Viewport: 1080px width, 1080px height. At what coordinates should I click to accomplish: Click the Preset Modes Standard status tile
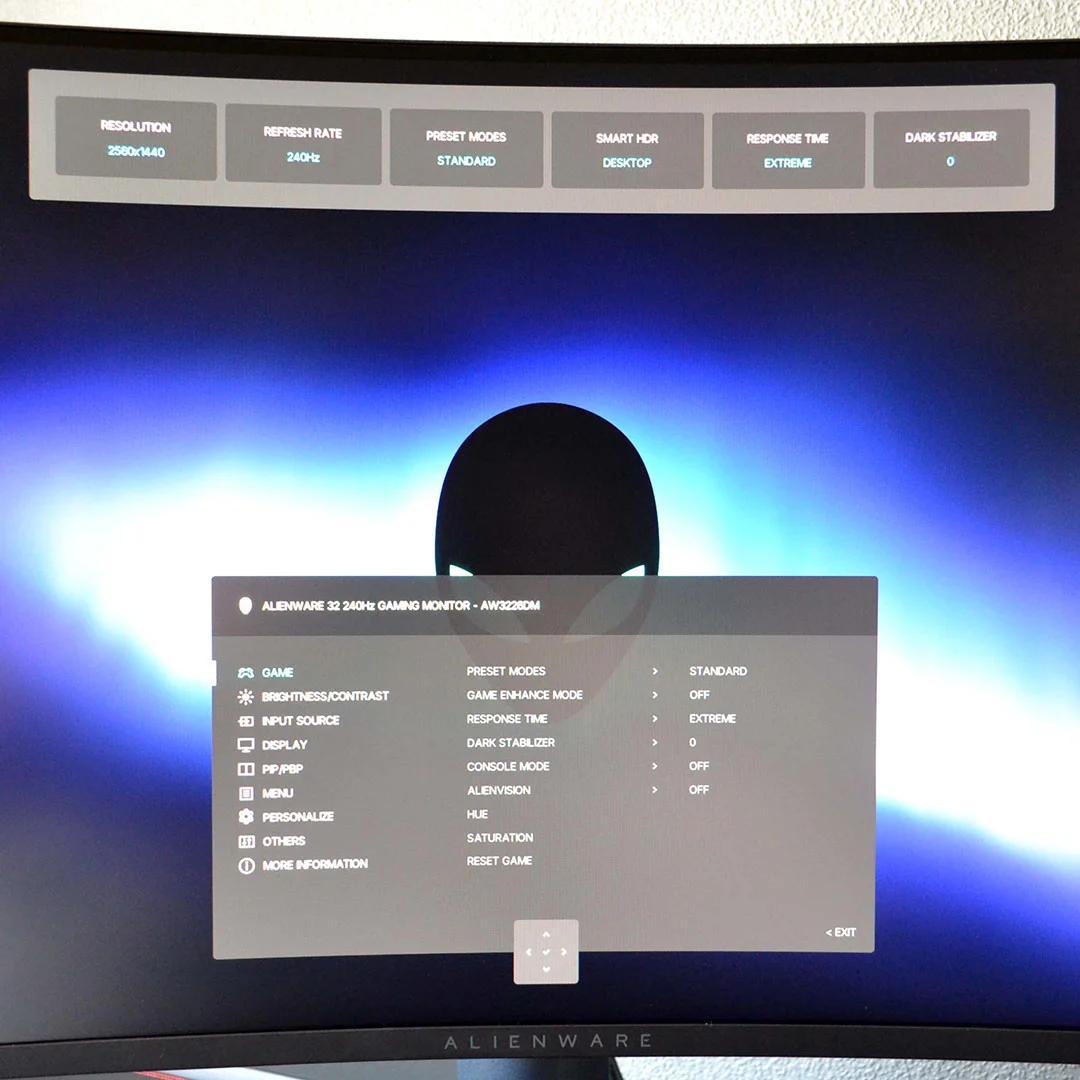point(466,148)
